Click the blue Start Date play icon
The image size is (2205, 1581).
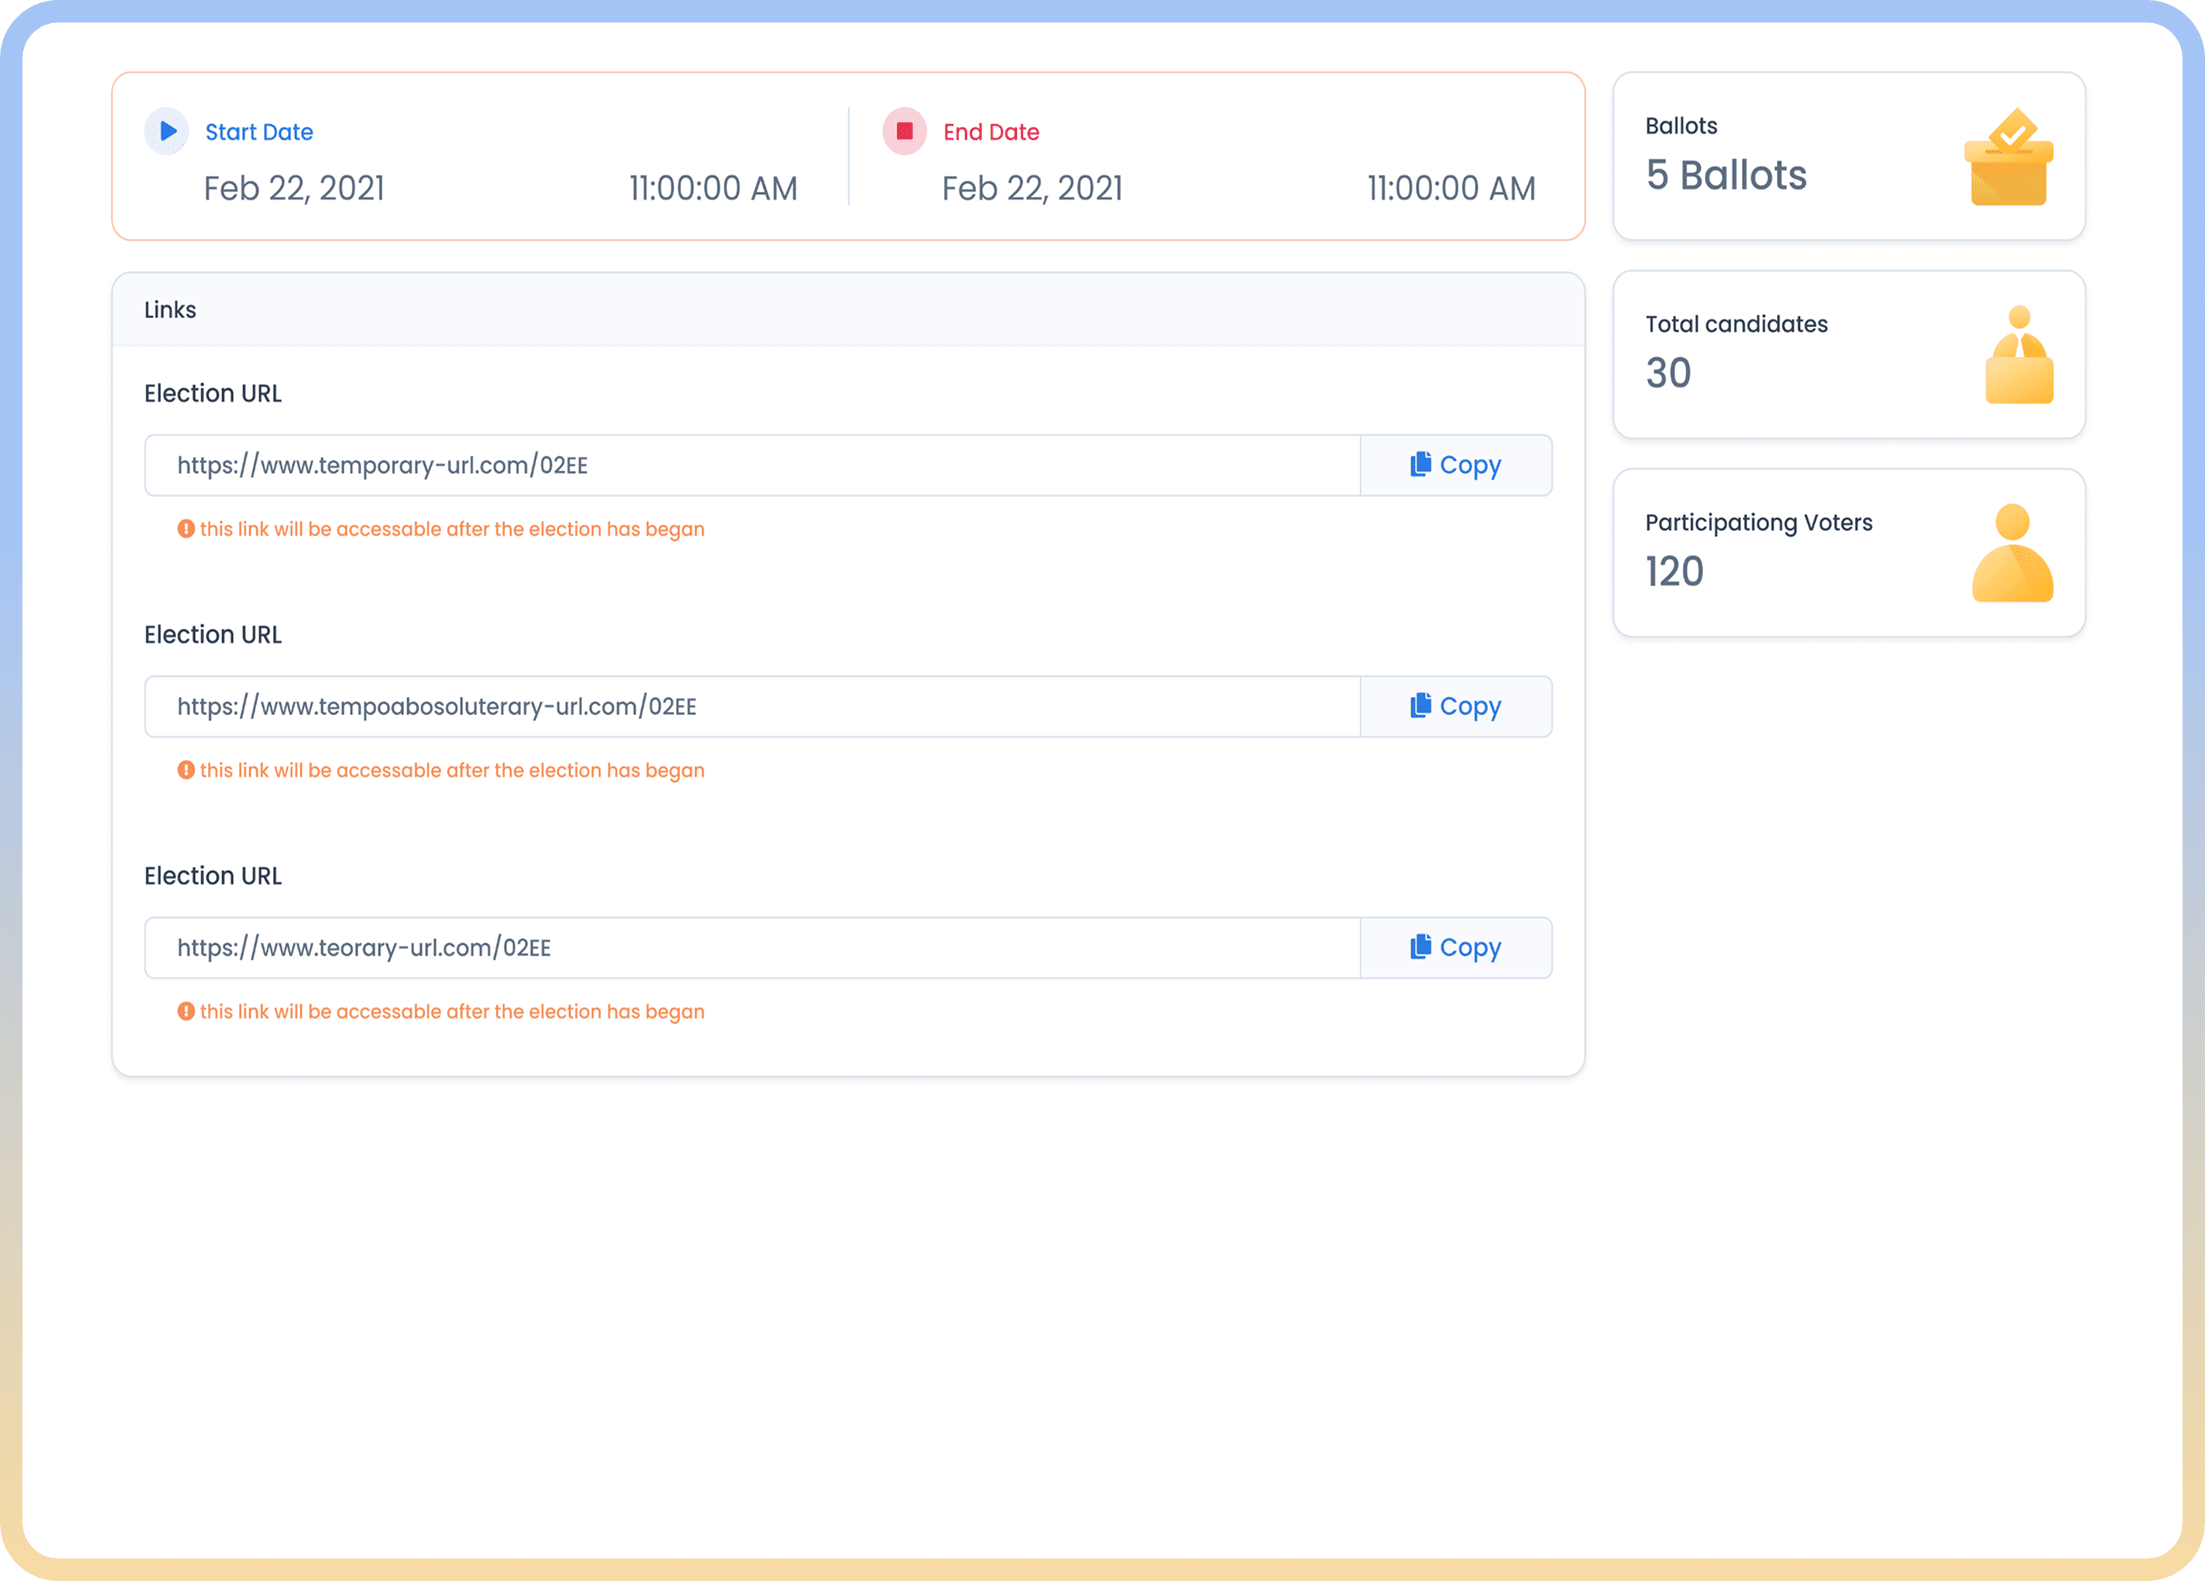(x=167, y=131)
